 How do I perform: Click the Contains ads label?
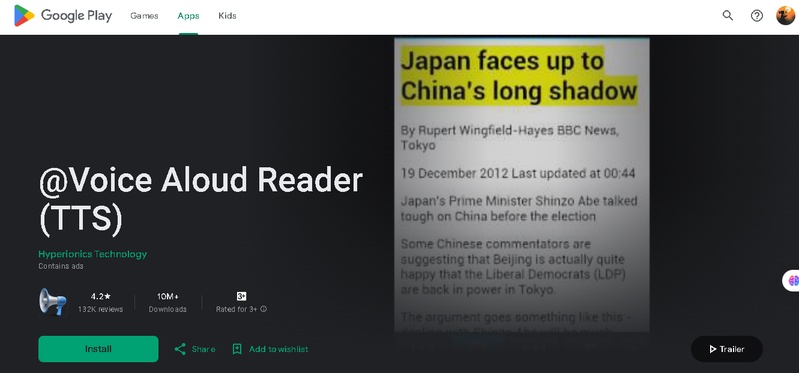(x=61, y=266)
